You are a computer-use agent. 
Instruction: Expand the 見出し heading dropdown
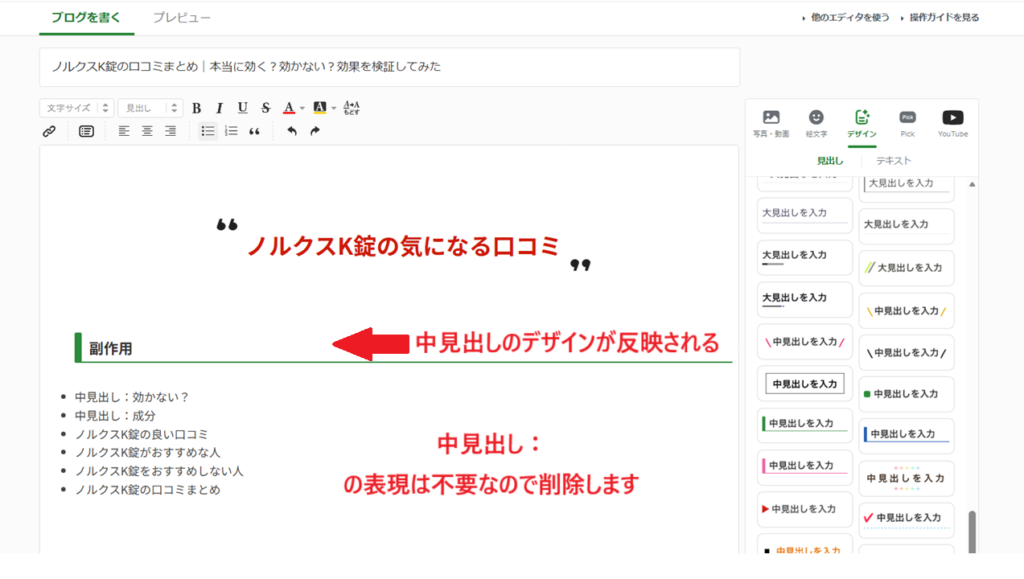pos(150,108)
